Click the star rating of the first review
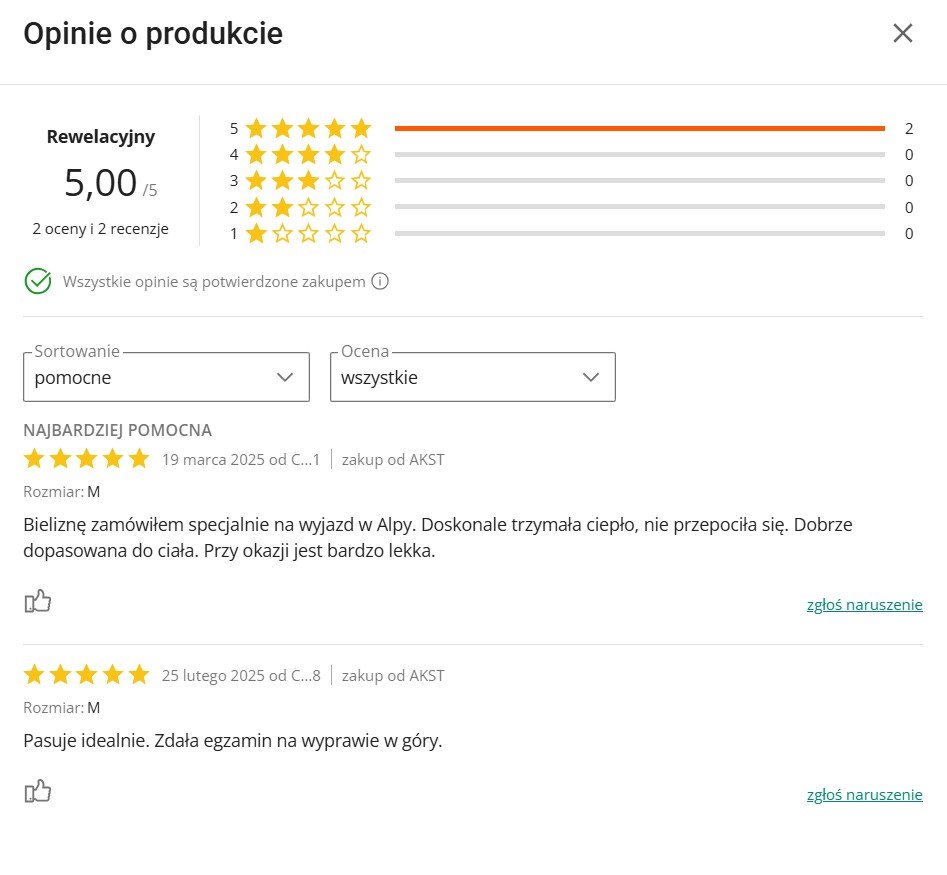This screenshot has width=947, height=875. pos(86,460)
